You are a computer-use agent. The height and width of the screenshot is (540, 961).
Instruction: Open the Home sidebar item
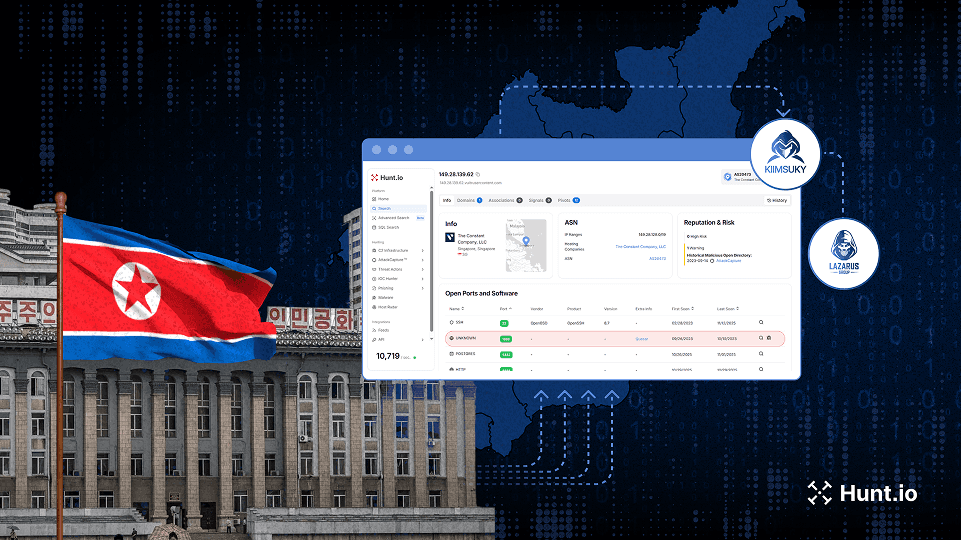pyautogui.click(x=383, y=199)
